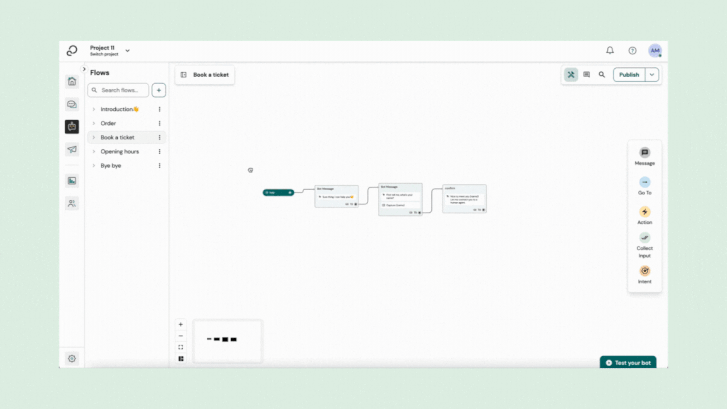
Task: Add a Message block from the palette
Action: pos(644,153)
